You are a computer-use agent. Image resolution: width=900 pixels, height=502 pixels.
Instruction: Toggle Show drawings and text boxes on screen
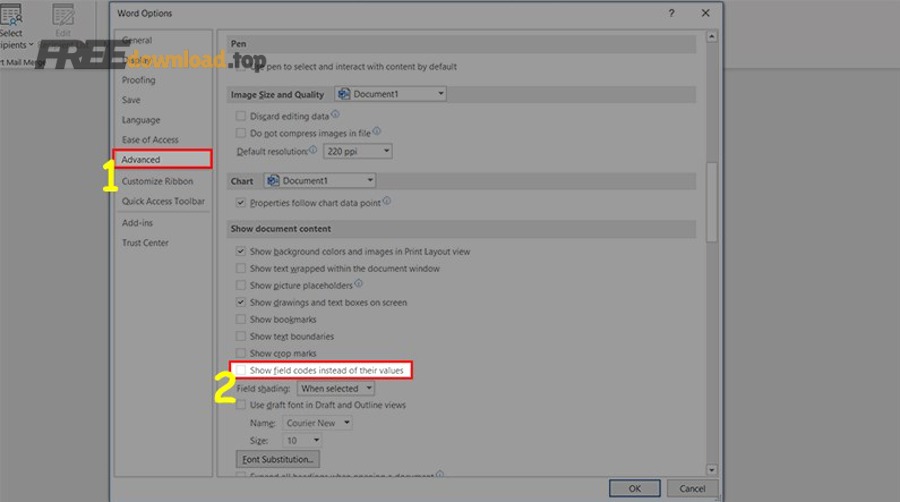[x=240, y=302]
